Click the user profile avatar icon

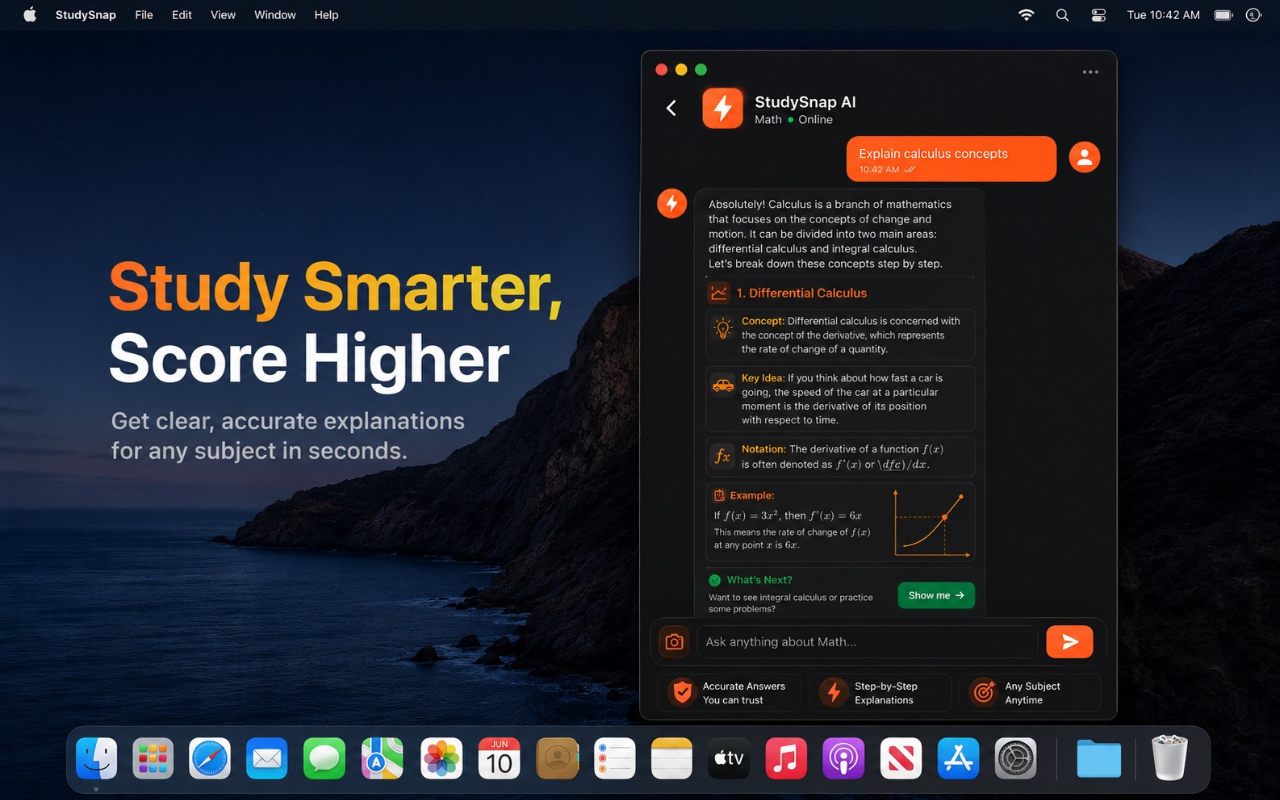[1084, 157]
